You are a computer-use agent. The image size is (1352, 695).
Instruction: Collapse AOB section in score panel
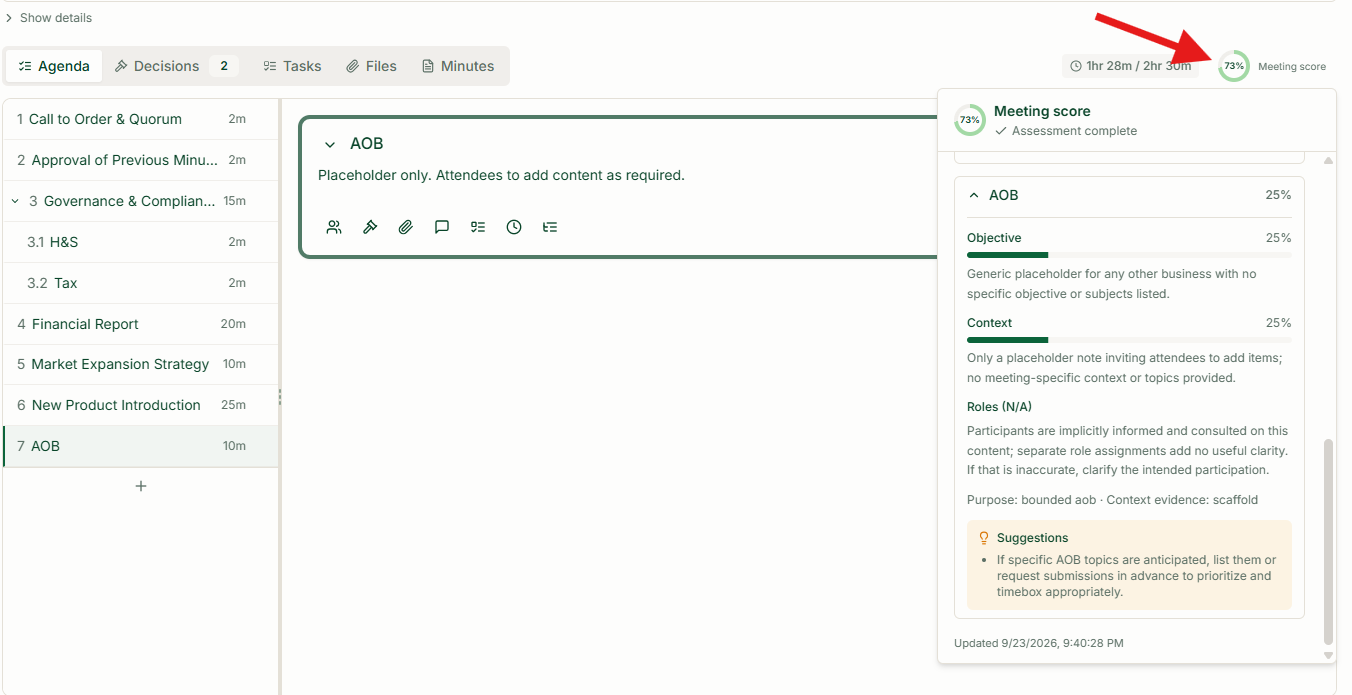974,195
